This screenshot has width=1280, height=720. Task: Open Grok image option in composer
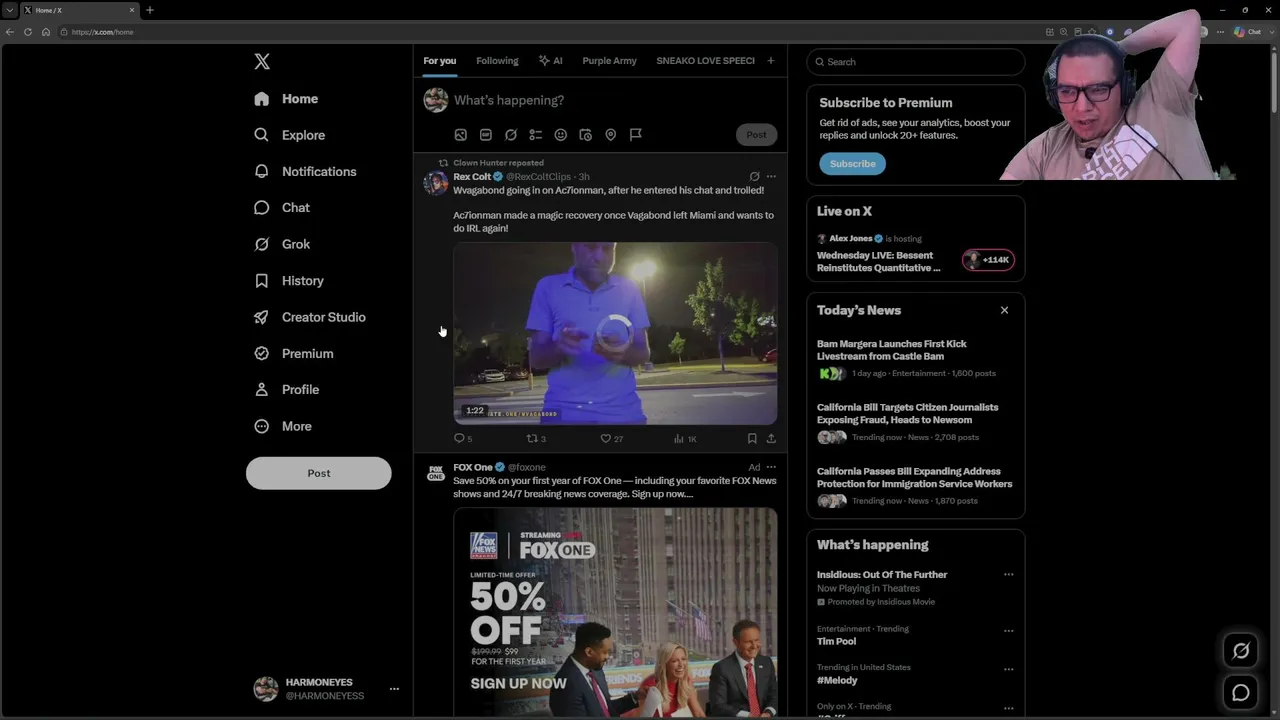tap(511, 135)
